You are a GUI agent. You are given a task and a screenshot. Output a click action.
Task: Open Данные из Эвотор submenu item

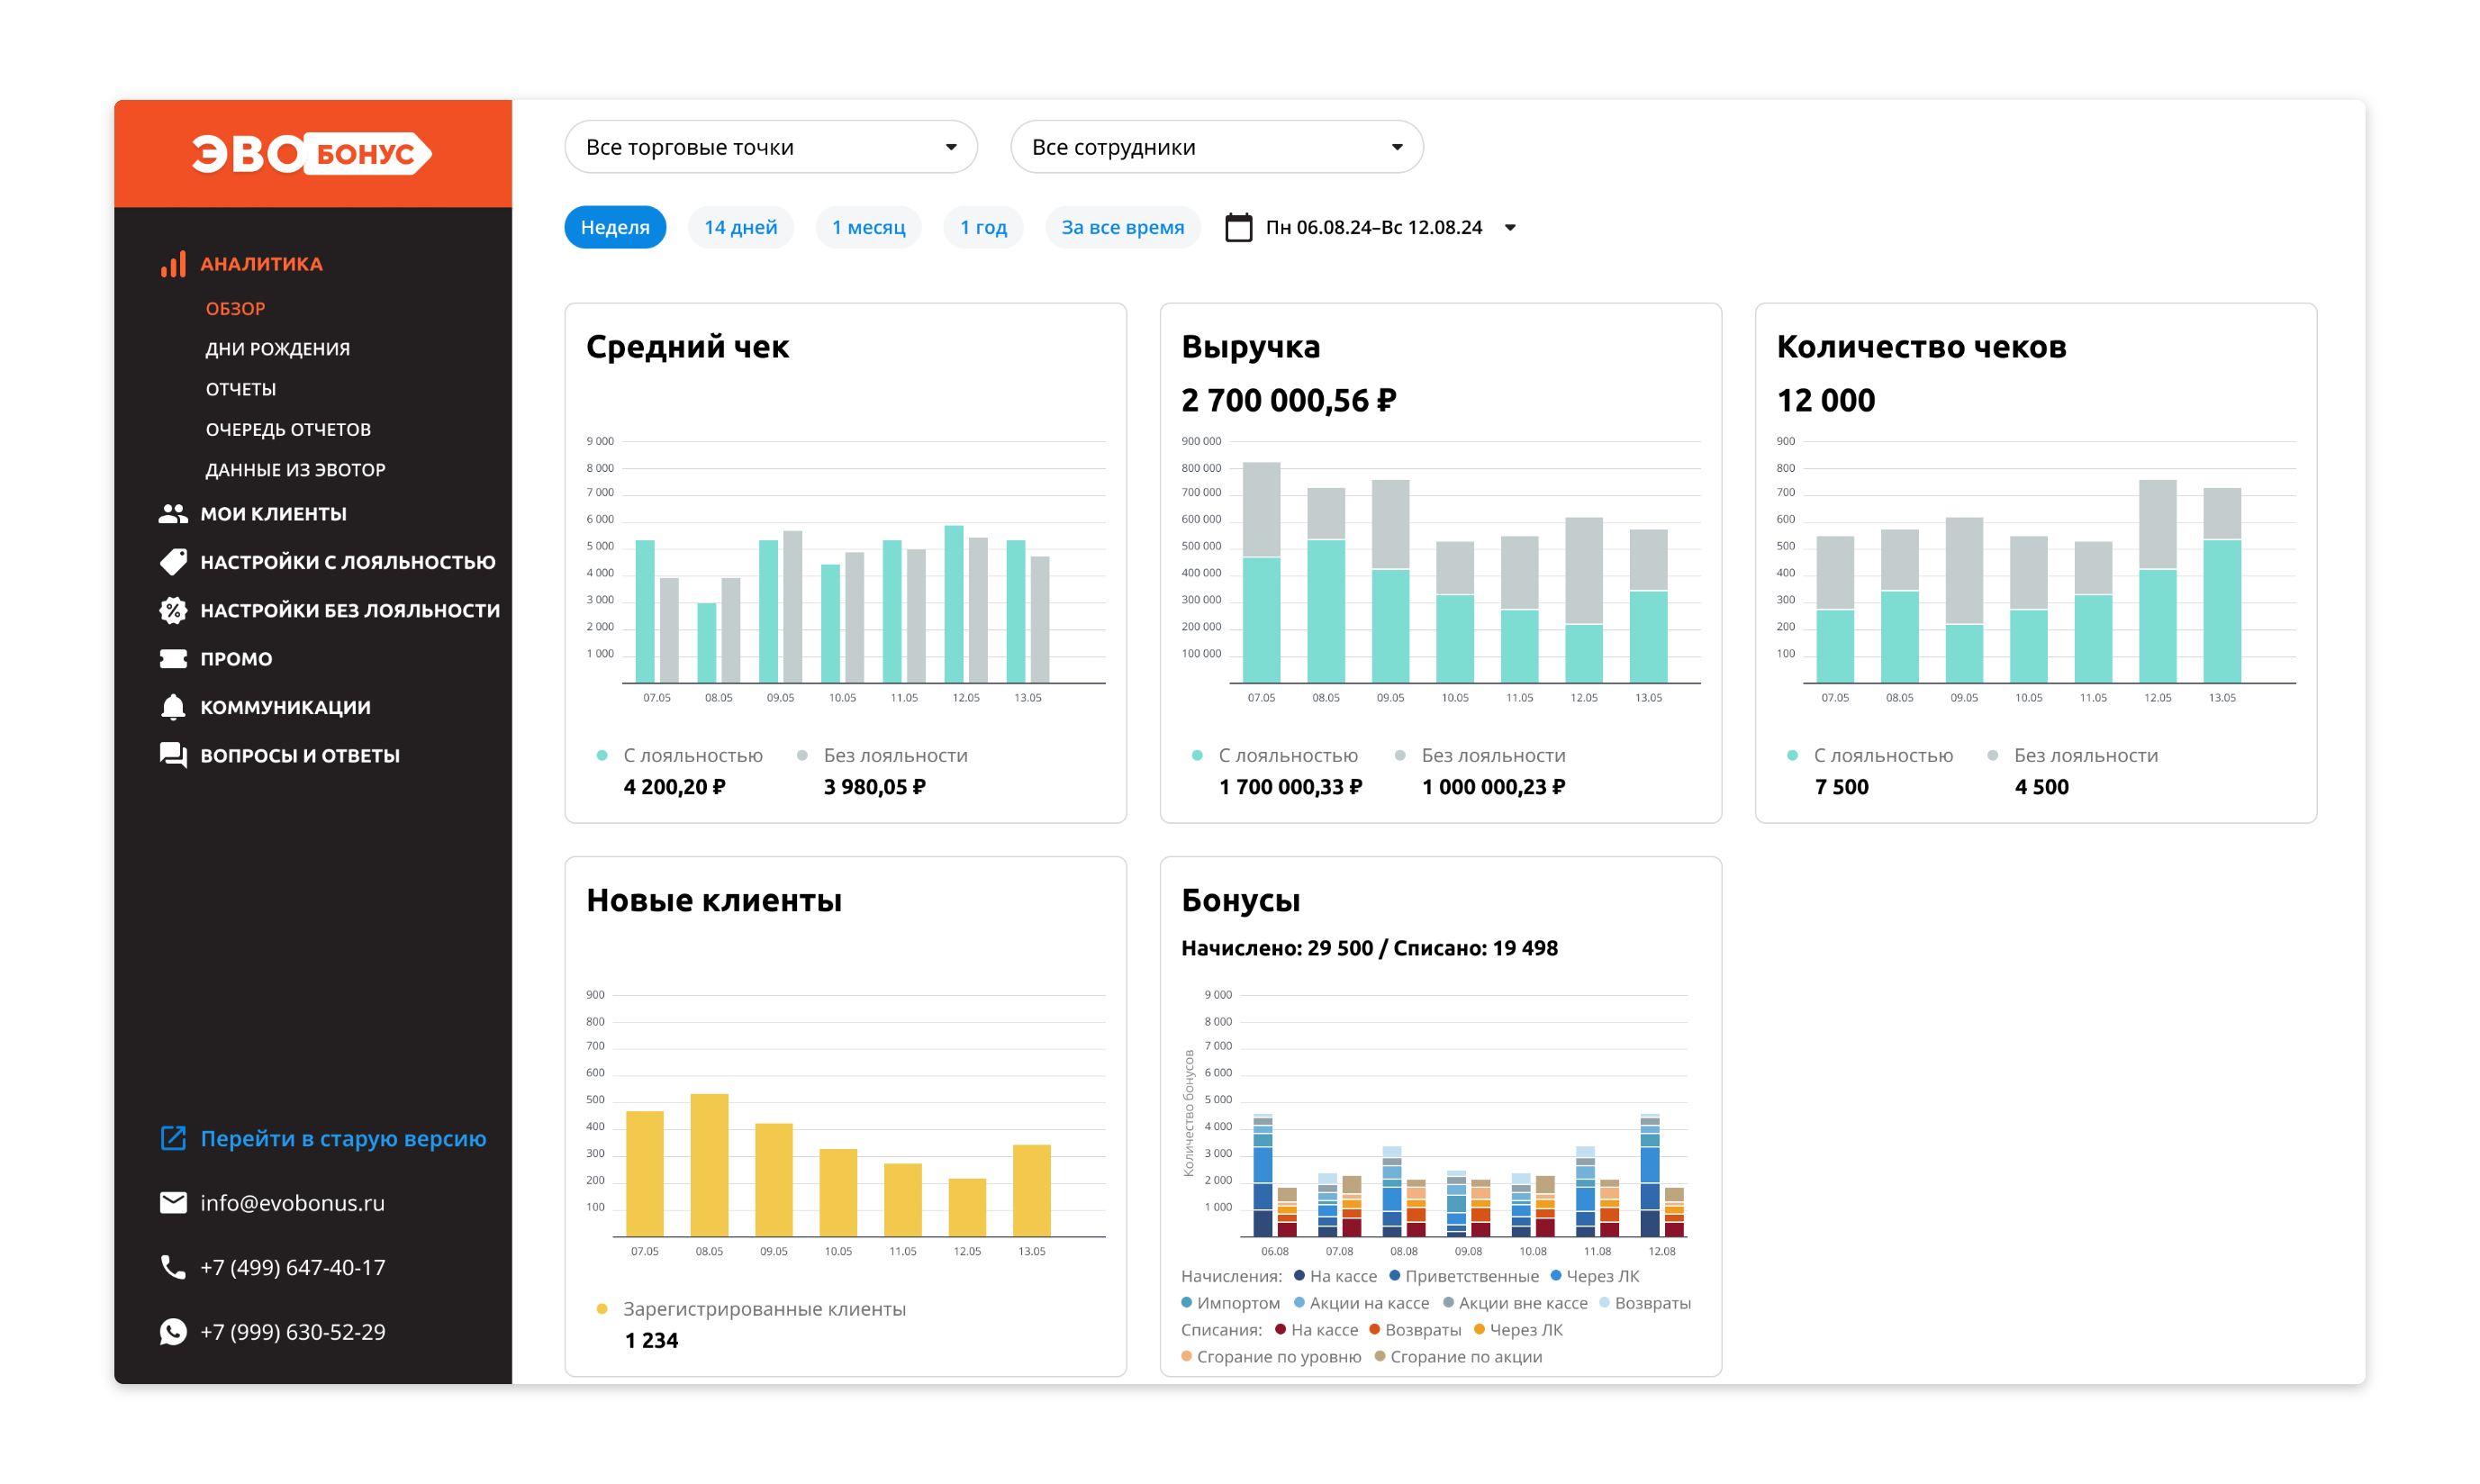[295, 470]
